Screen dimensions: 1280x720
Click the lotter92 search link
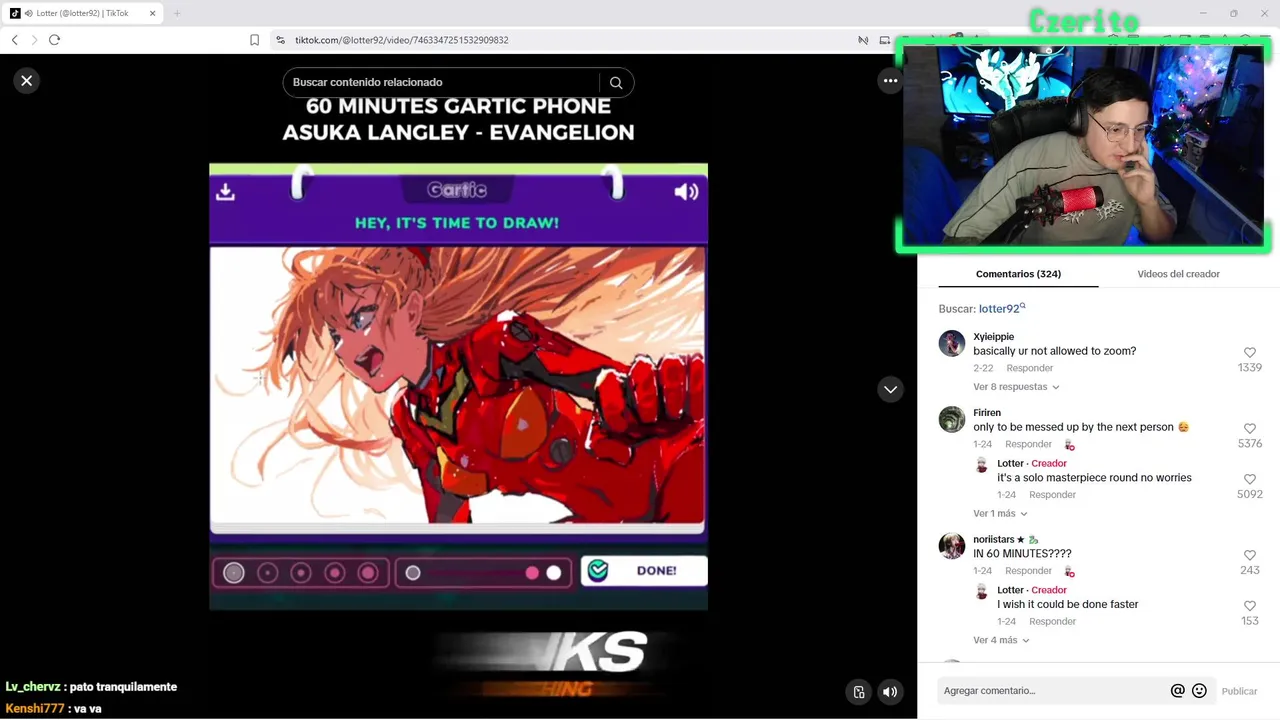pos(1002,309)
